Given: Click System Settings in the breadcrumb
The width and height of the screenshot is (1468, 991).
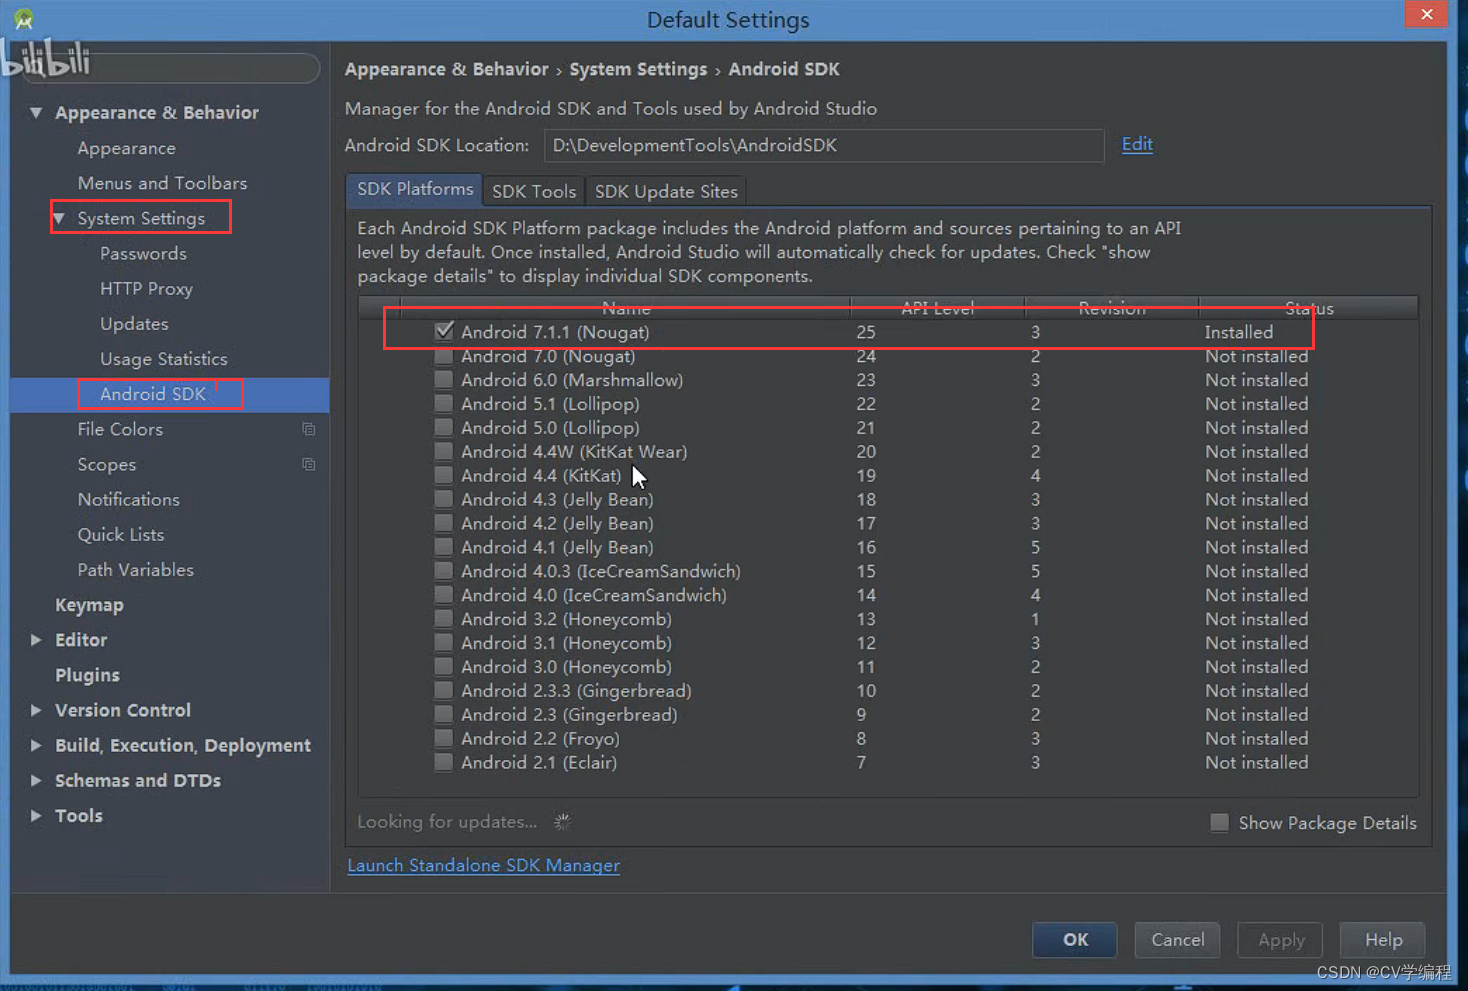Looking at the screenshot, I should 638,69.
